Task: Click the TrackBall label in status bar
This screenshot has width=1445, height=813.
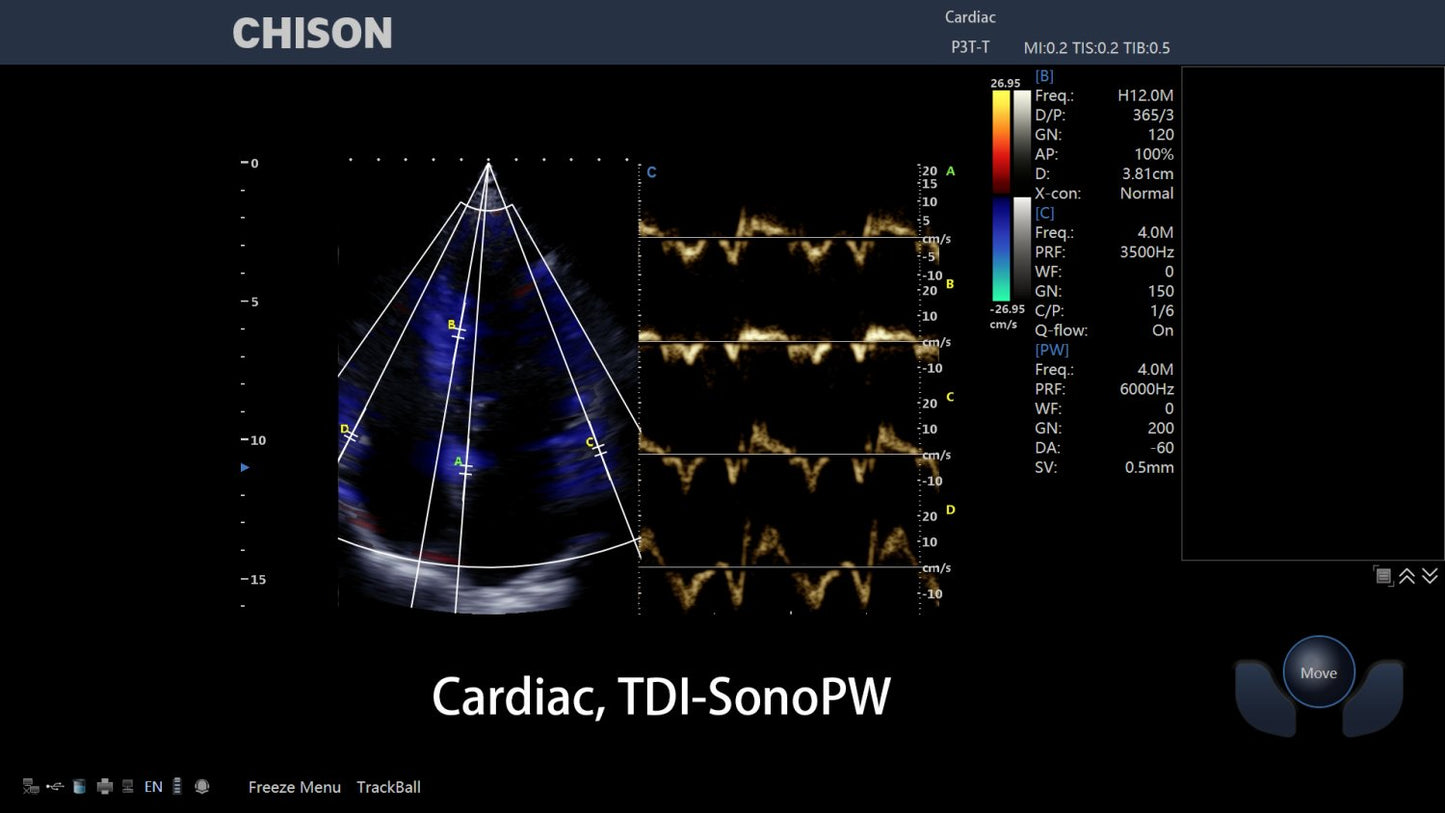Action: 388,787
